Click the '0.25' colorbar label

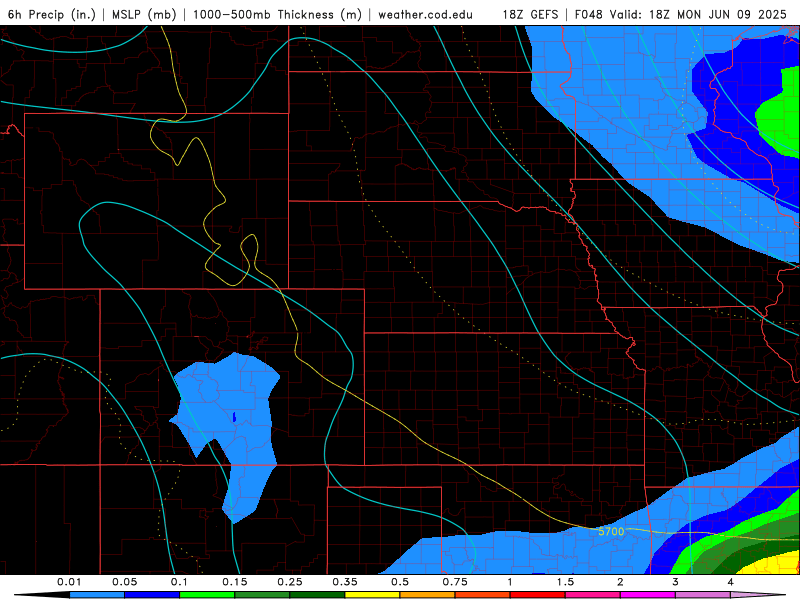pos(290,582)
